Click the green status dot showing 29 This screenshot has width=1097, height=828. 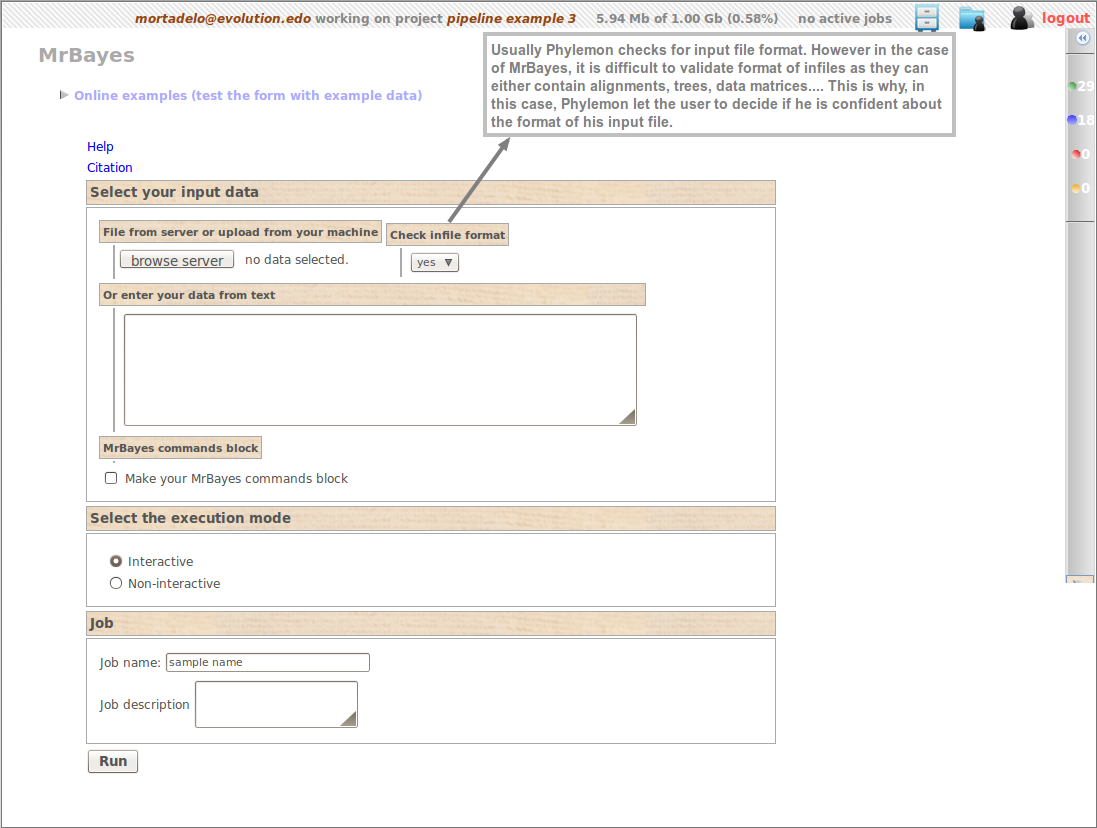click(1073, 86)
